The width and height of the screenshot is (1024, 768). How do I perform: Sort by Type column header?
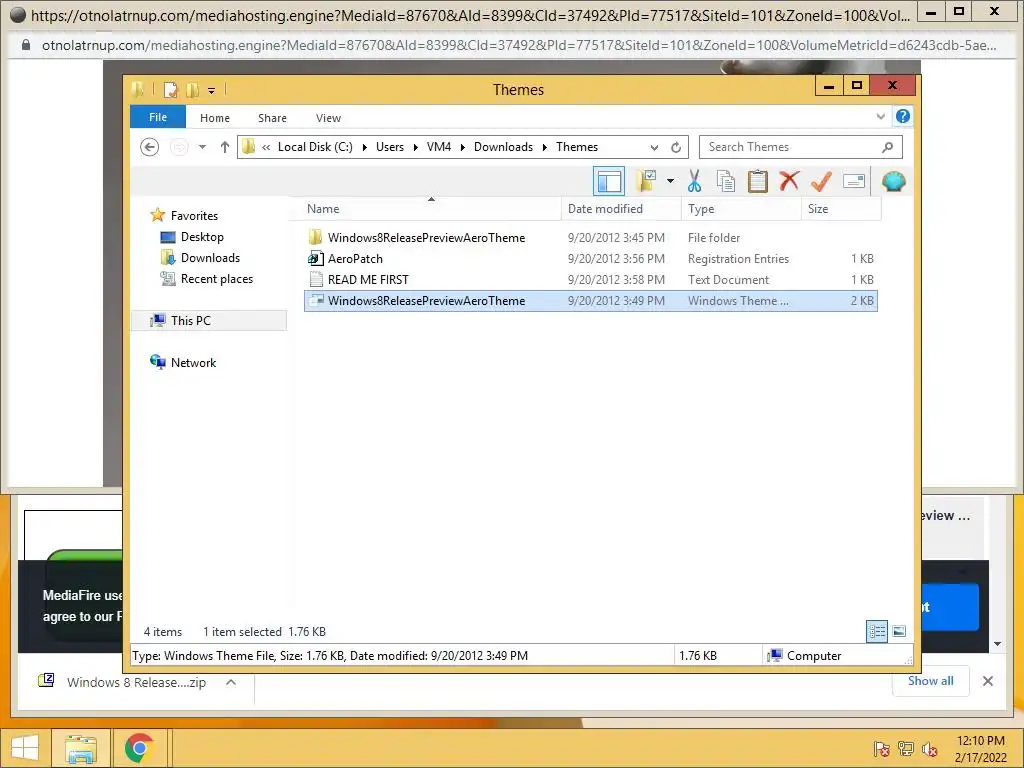click(741, 209)
